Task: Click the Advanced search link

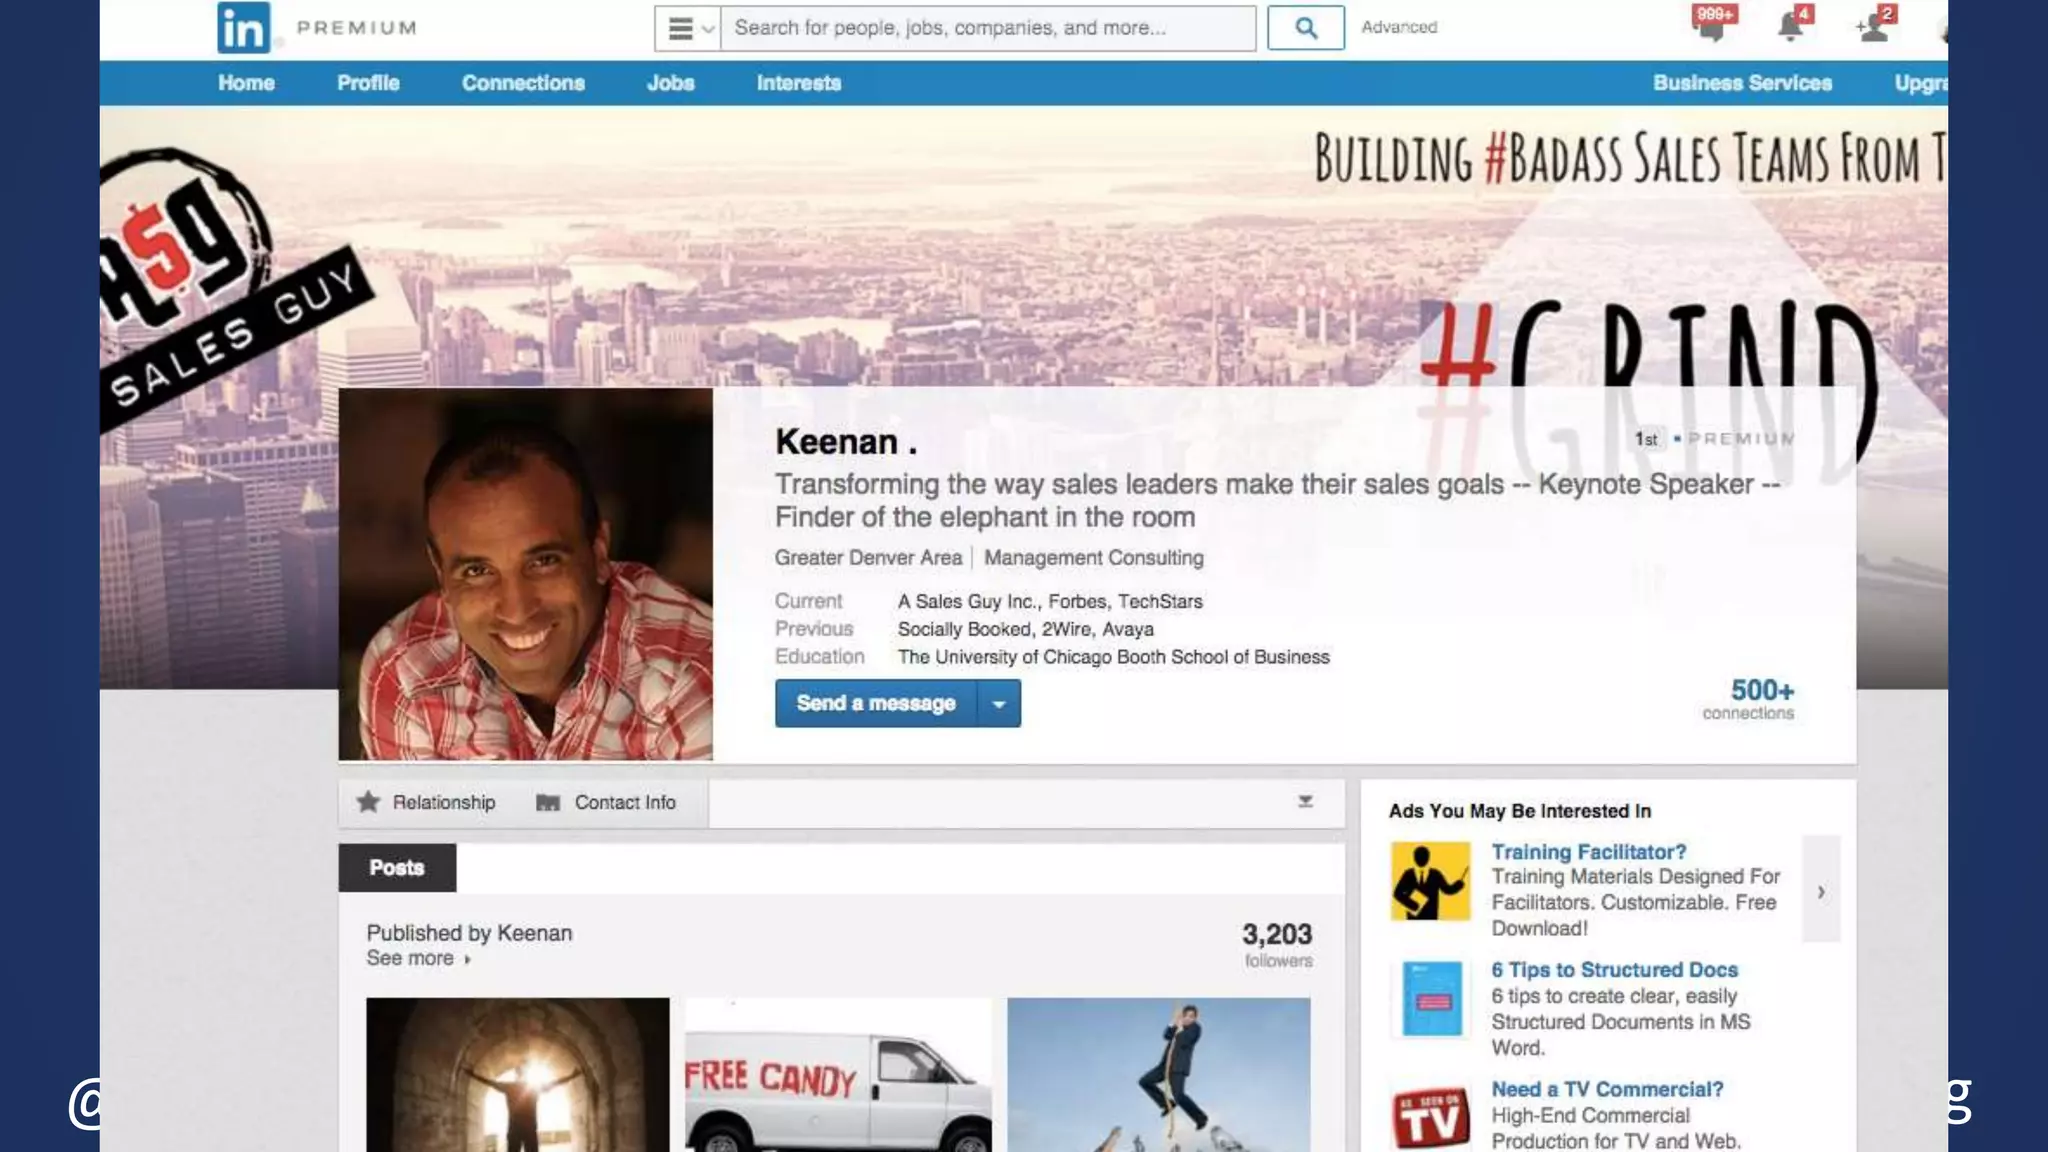Action: (1398, 28)
